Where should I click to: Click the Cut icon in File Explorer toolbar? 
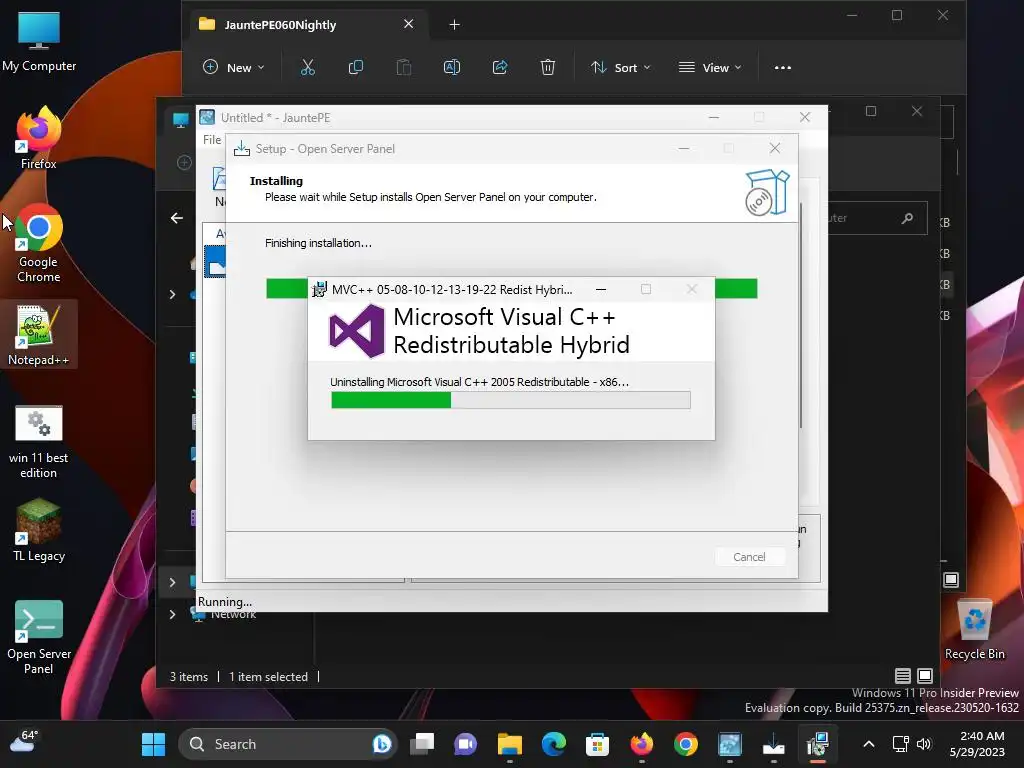coord(308,67)
